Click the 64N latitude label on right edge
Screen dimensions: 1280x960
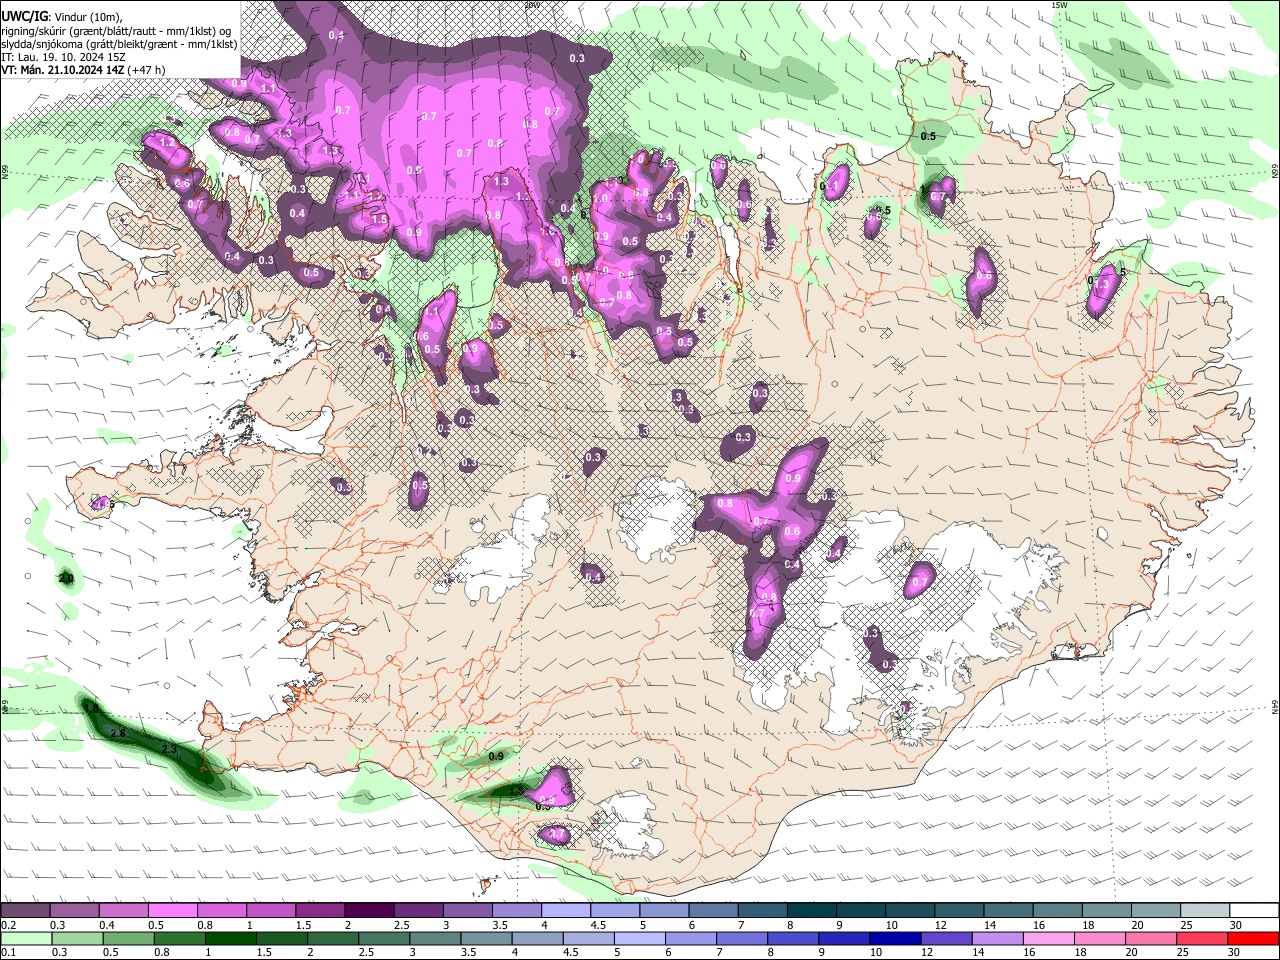(x=1275, y=706)
